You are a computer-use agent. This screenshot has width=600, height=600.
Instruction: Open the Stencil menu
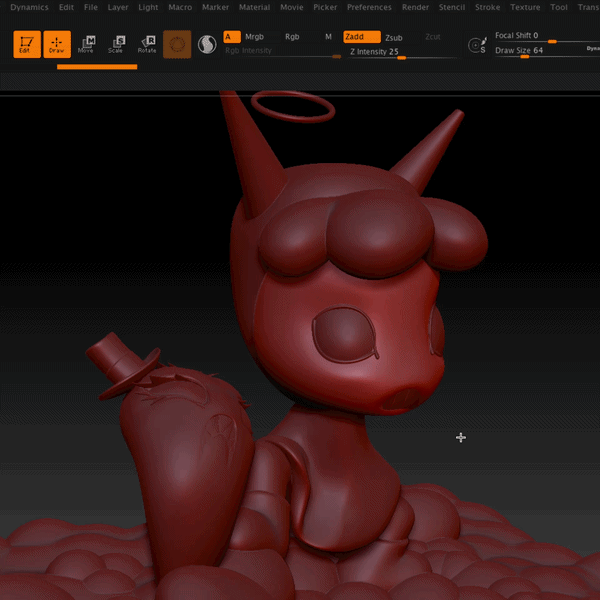tap(452, 7)
